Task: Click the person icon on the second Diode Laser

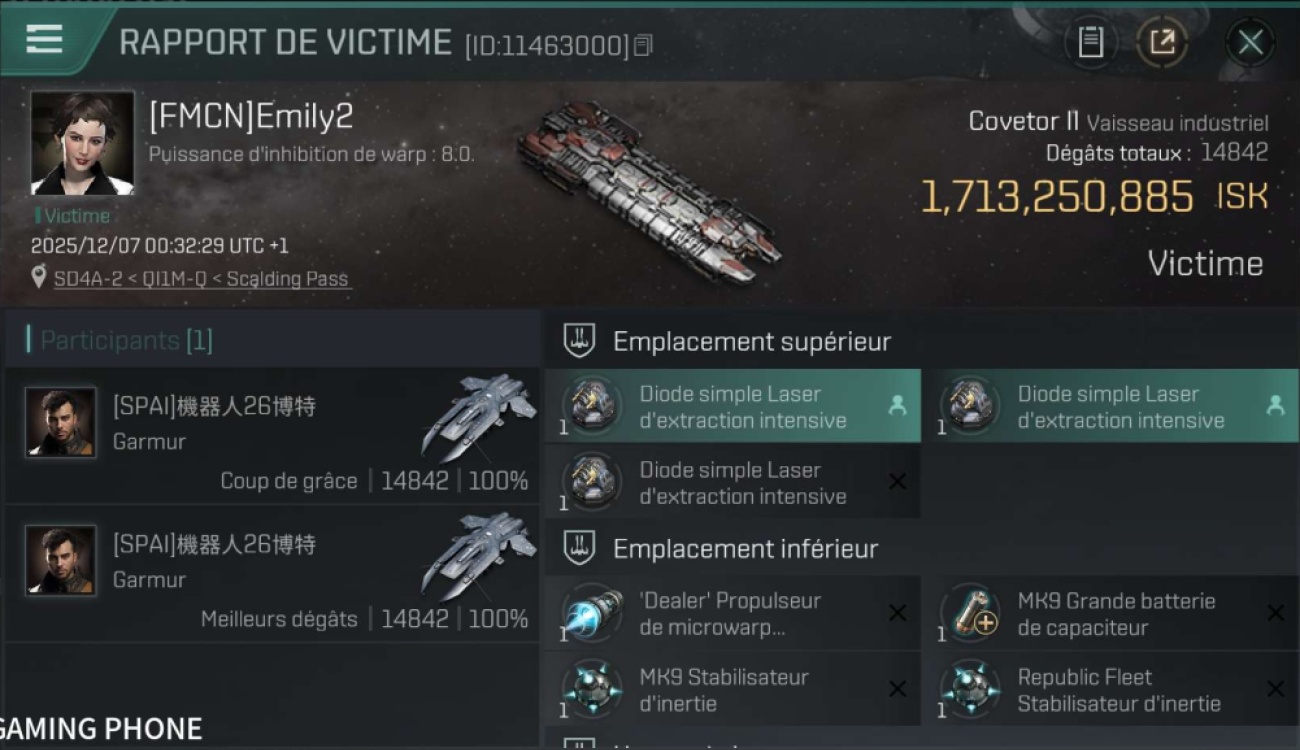Action: tap(1275, 405)
